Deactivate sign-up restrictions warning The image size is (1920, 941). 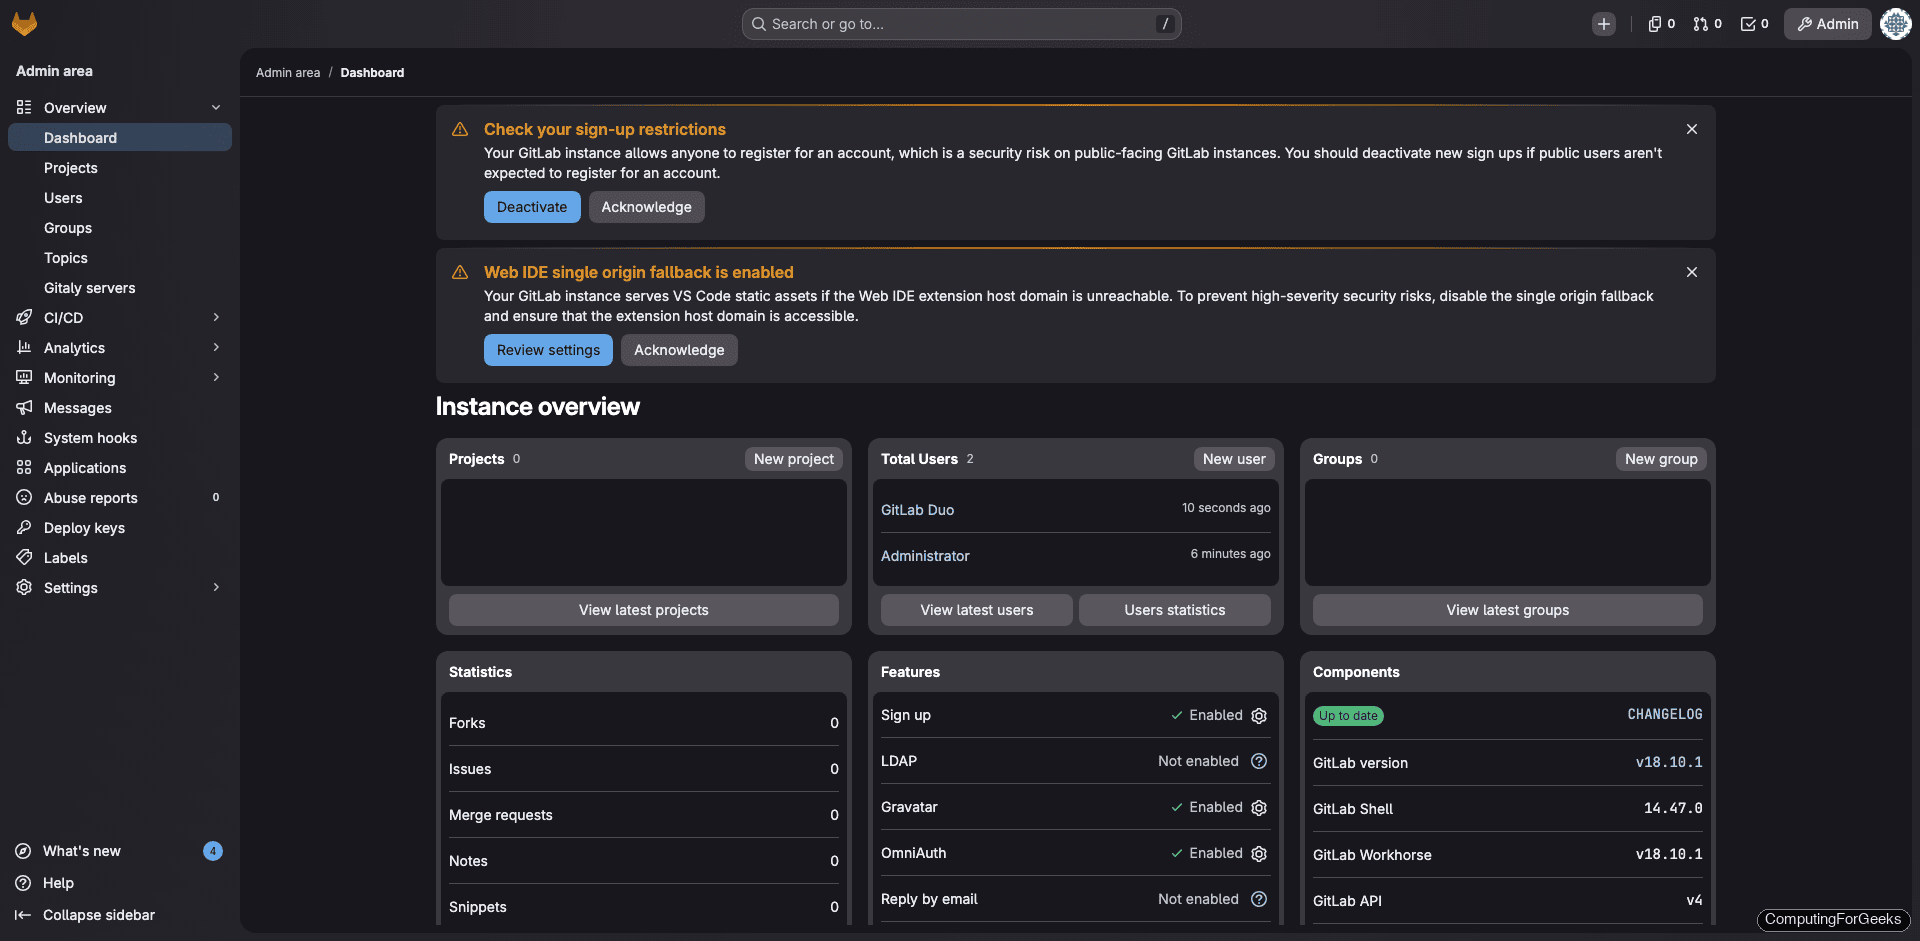(531, 207)
